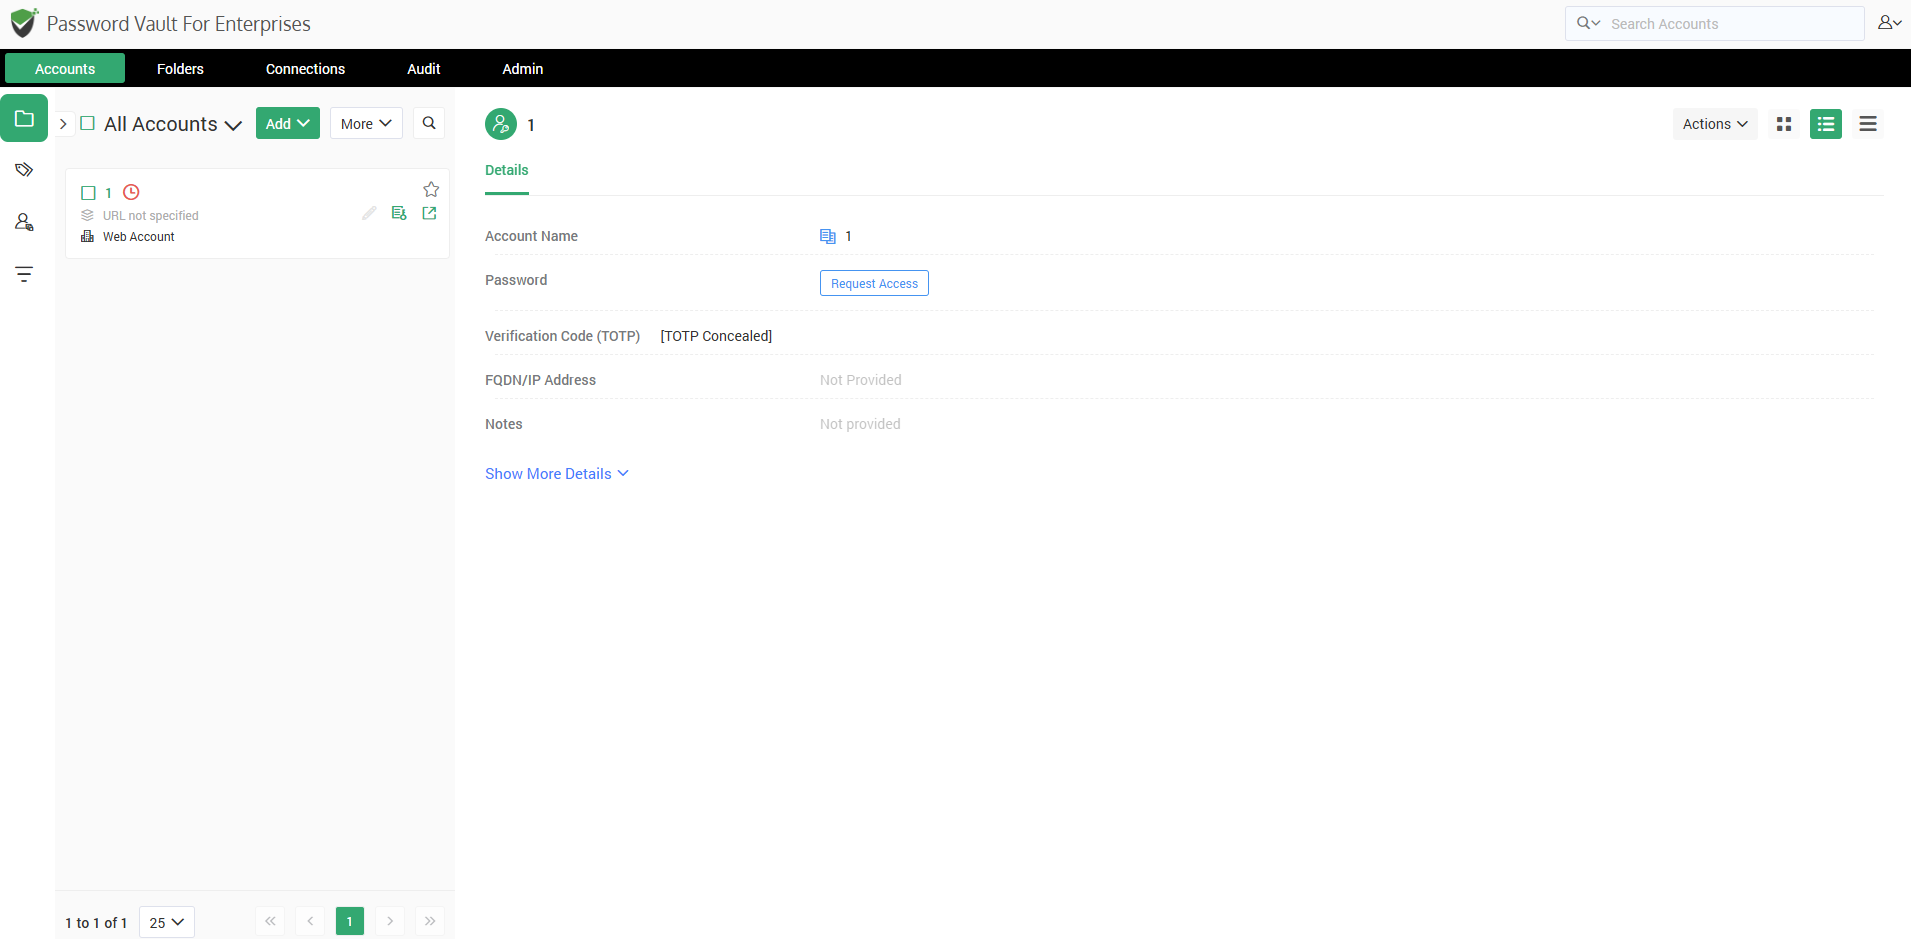Image resolution: width=1911 pixels, height=939 pixels.
Task: Select the folder view sidebar icon
Action: point(24,118)
